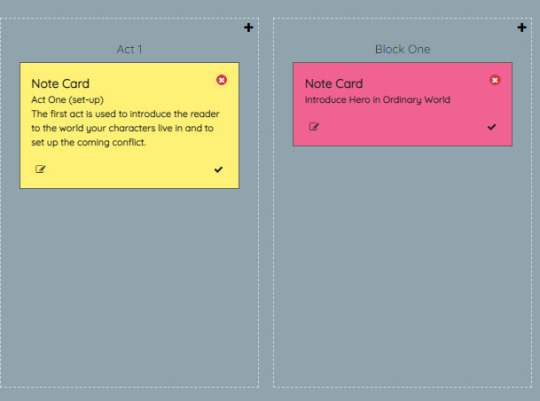Mark the yellow note card as done

point(218,169)
